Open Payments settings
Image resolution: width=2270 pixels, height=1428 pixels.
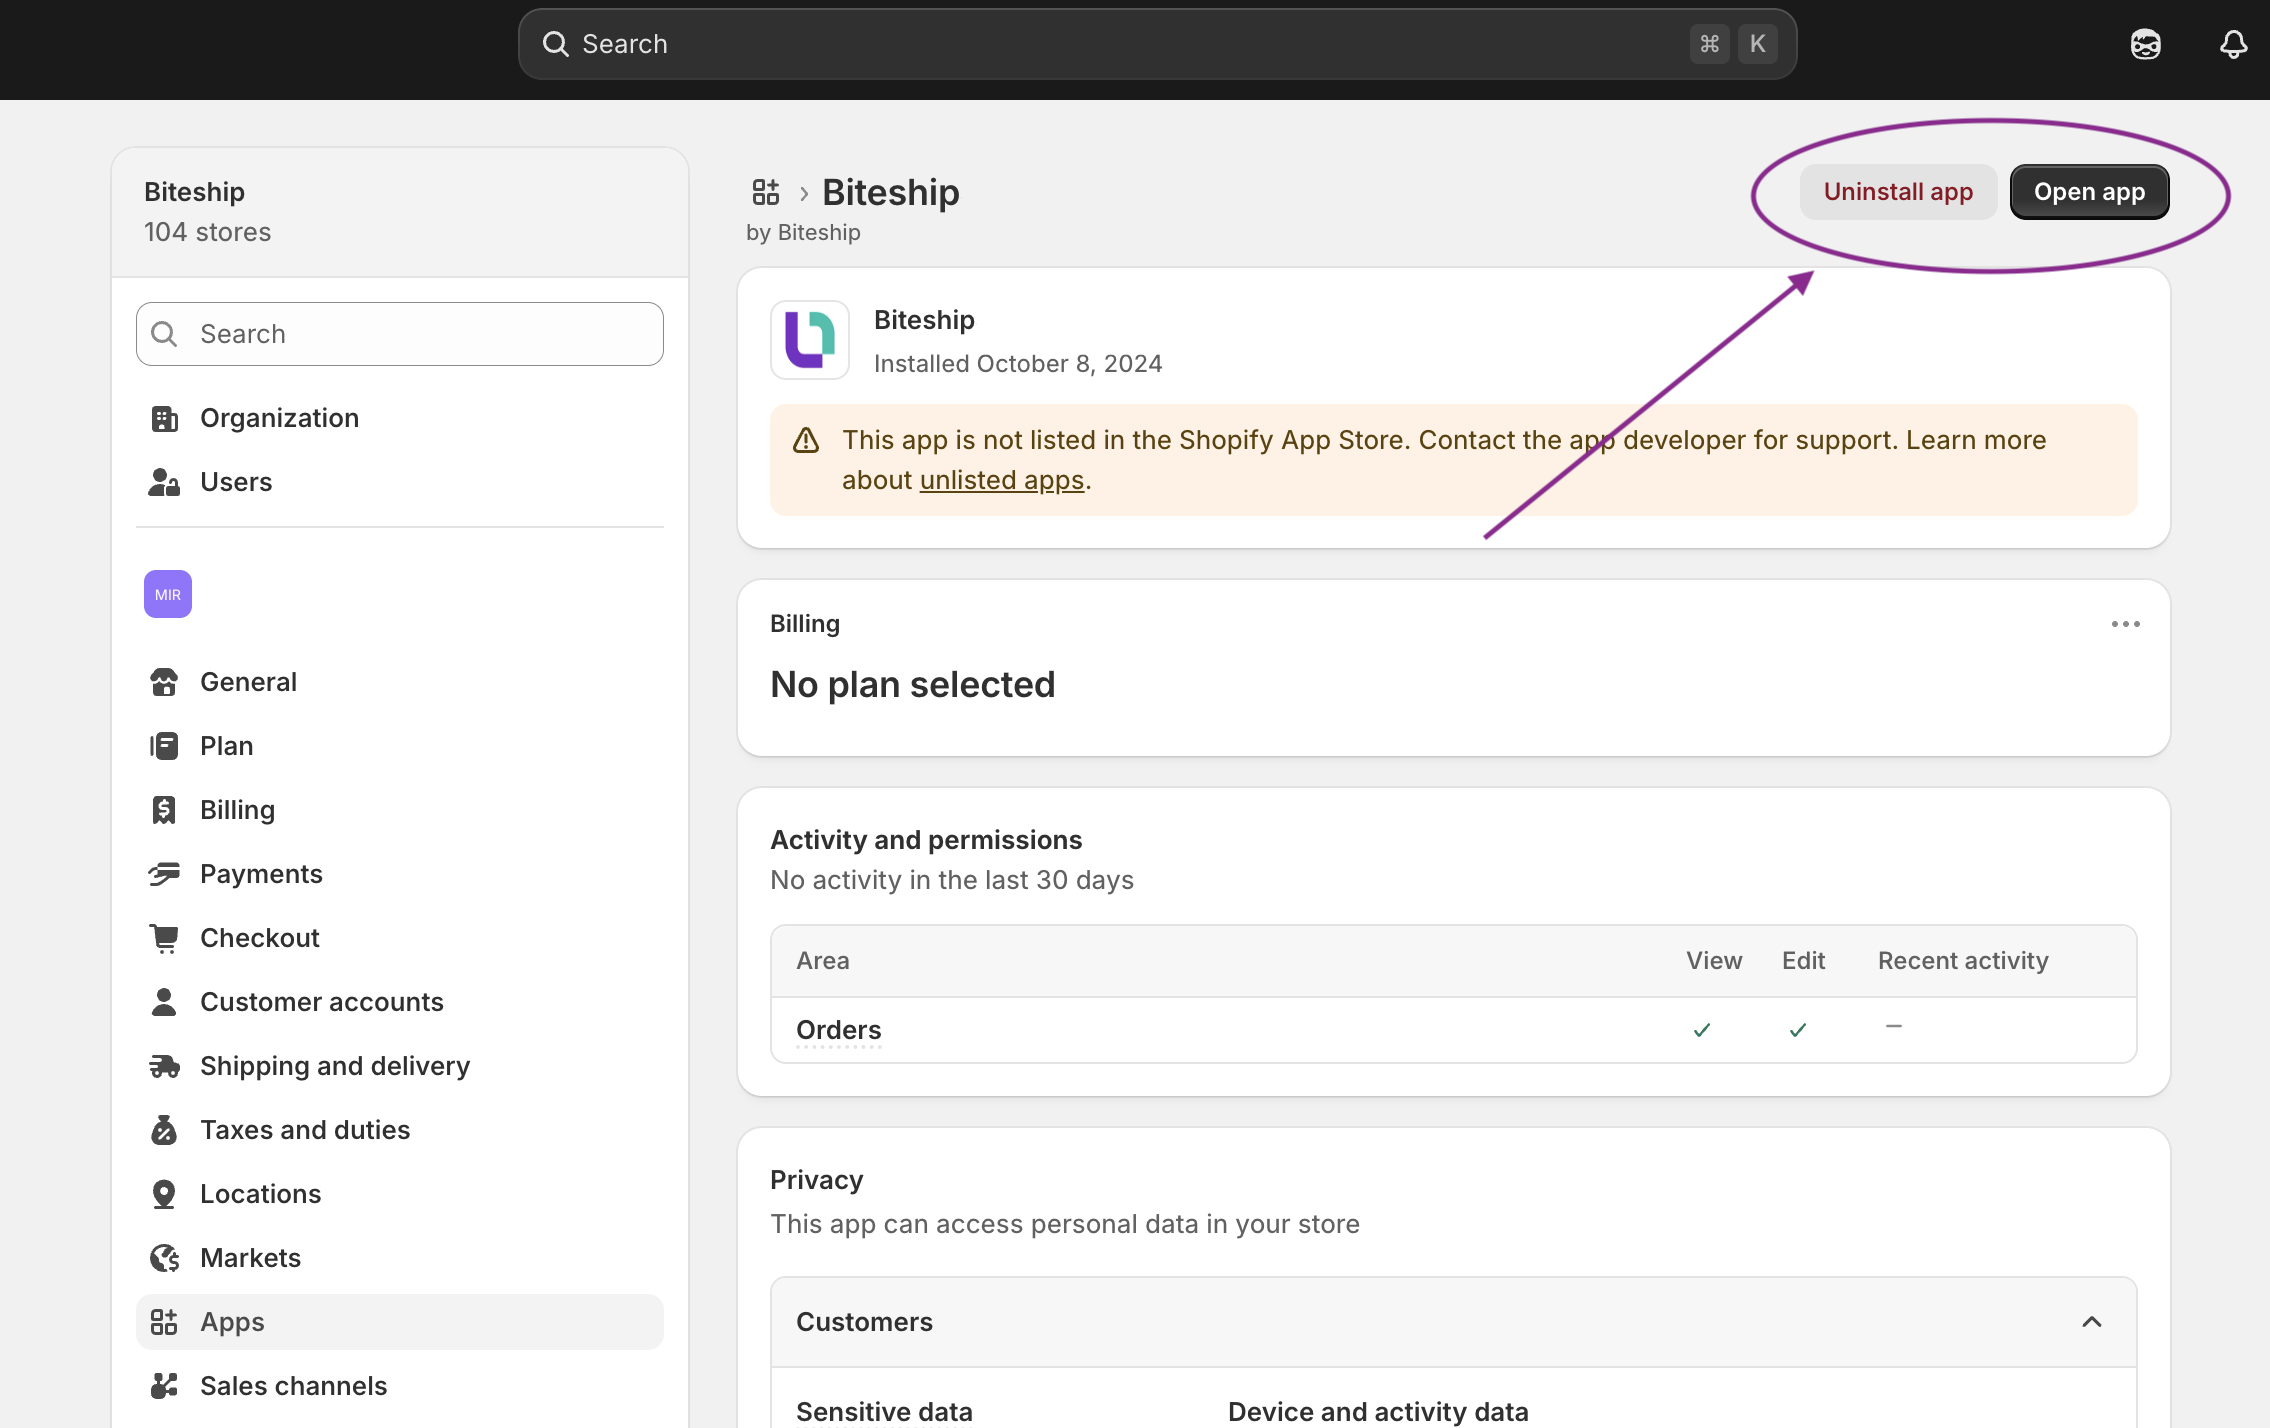400,874
